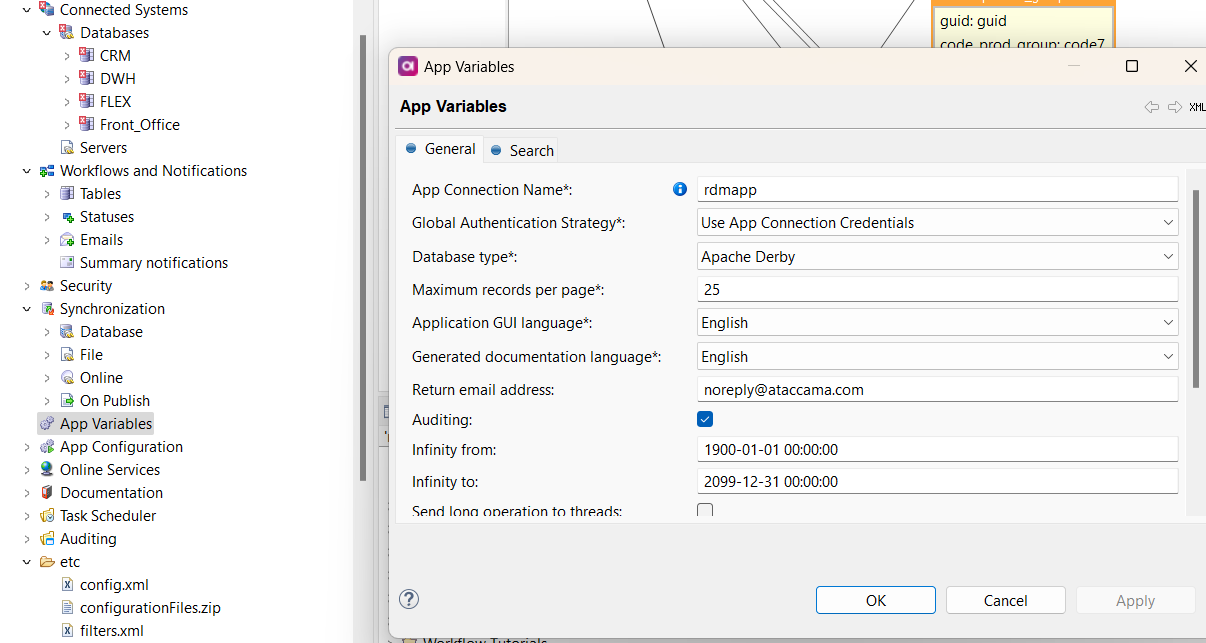This screenshot has width=1206, height=643.
Task: Click the Task Scheduler icon
Action: click(x=47, y=516)
